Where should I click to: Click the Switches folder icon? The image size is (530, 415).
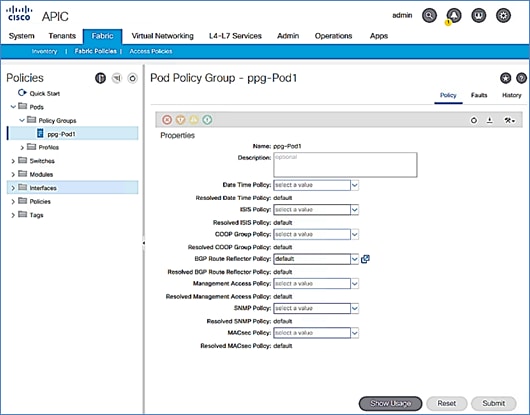(x=23, y=160)
